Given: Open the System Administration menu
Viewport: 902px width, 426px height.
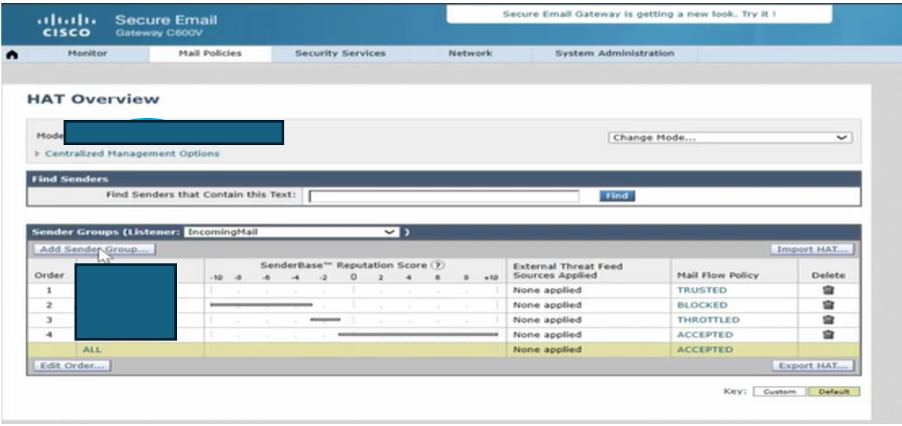Looking at the screenshot, I should 614,54.
